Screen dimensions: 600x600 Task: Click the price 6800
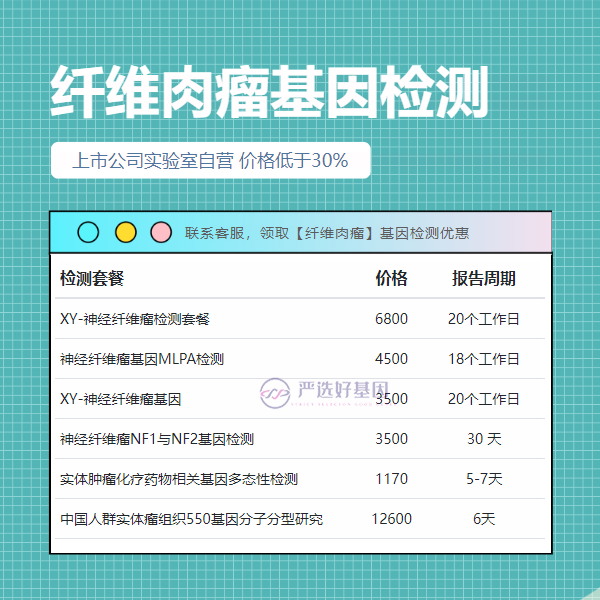pyautogui.click(x=391, y=319)
